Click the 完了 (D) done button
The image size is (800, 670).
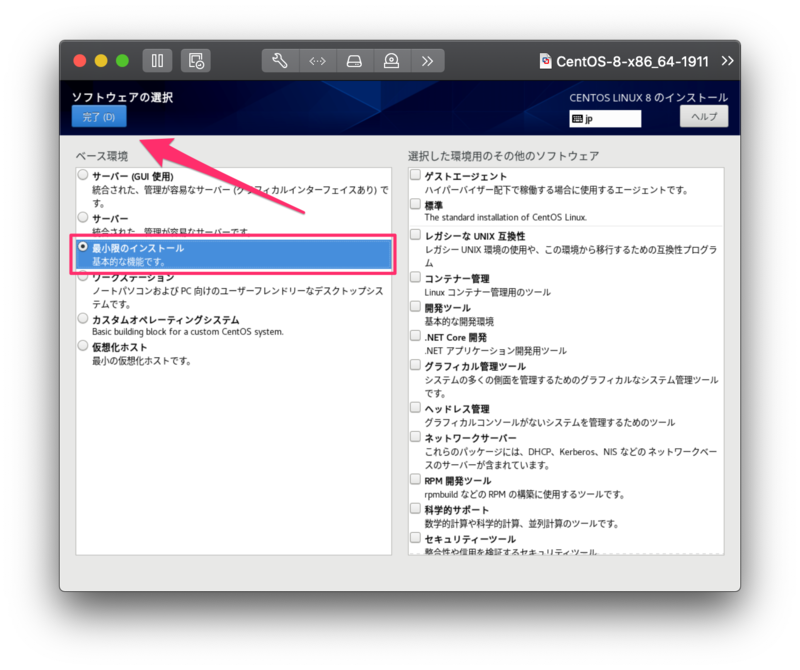(99, 117)
